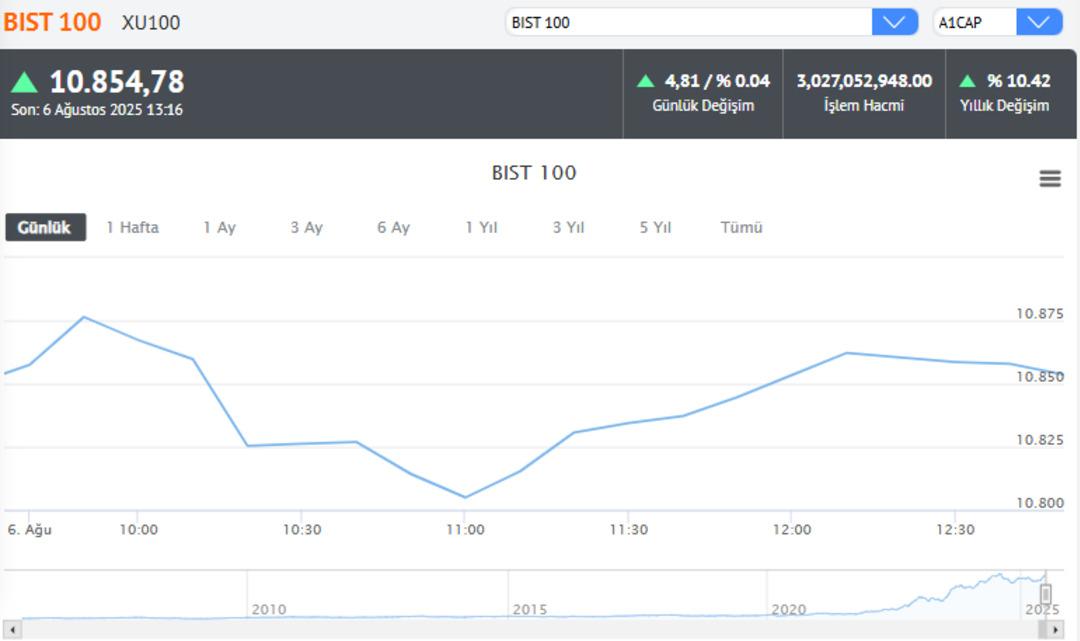Click the navigator scroll right arrow
This screenshot has height=641, width=1080.
coord(1055,629)
